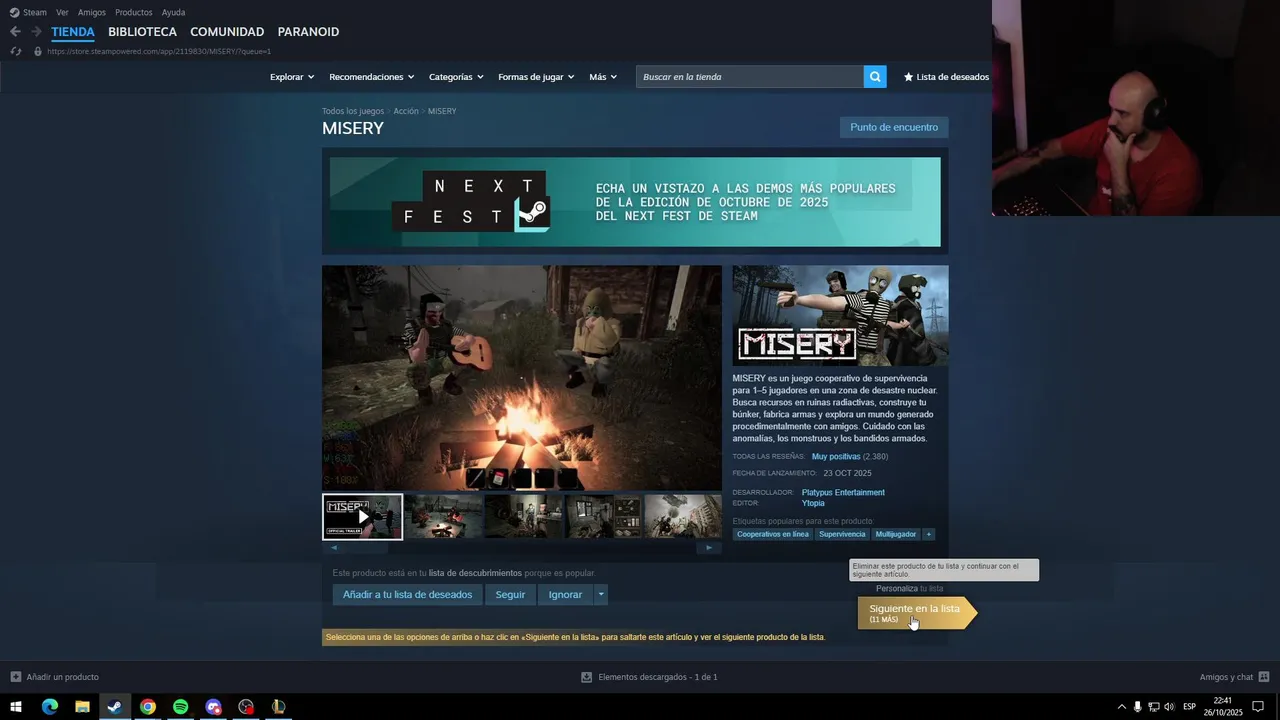
Task: Open the dropdown arrow beside Ignorar
Action: tap(600, 595)
